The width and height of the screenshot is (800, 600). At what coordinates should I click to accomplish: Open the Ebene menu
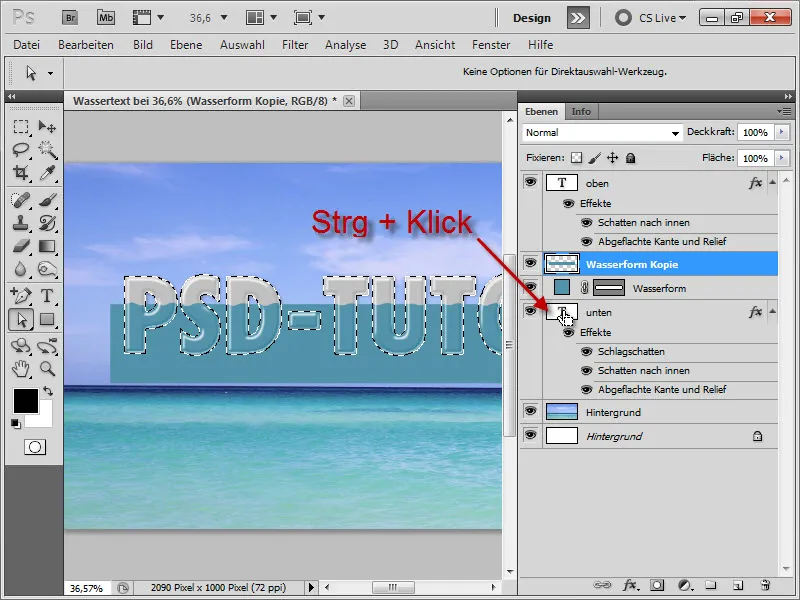[x=186, y=45]
